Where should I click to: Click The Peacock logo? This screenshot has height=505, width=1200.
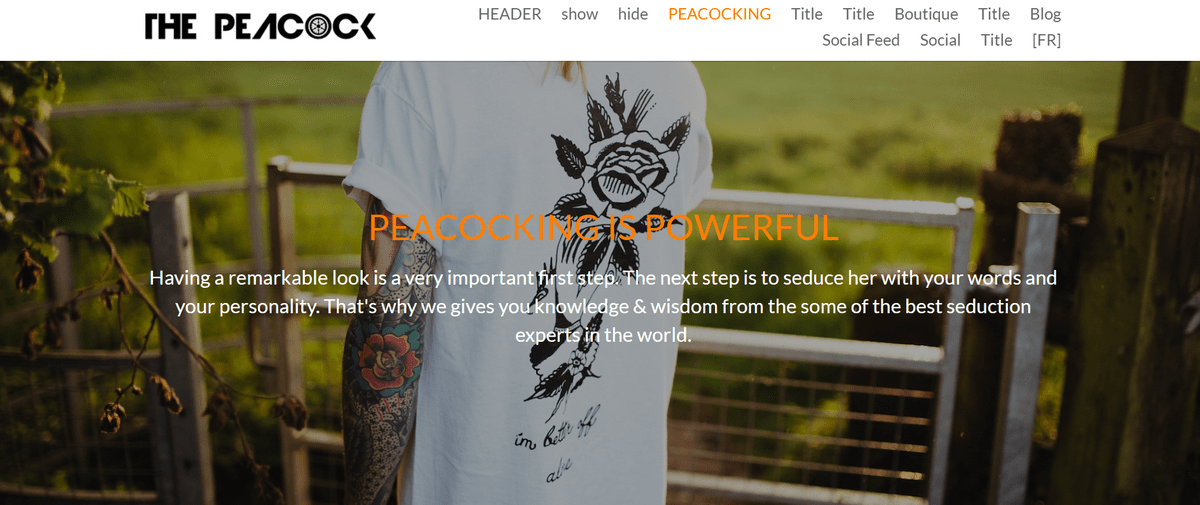click(260, 26)
